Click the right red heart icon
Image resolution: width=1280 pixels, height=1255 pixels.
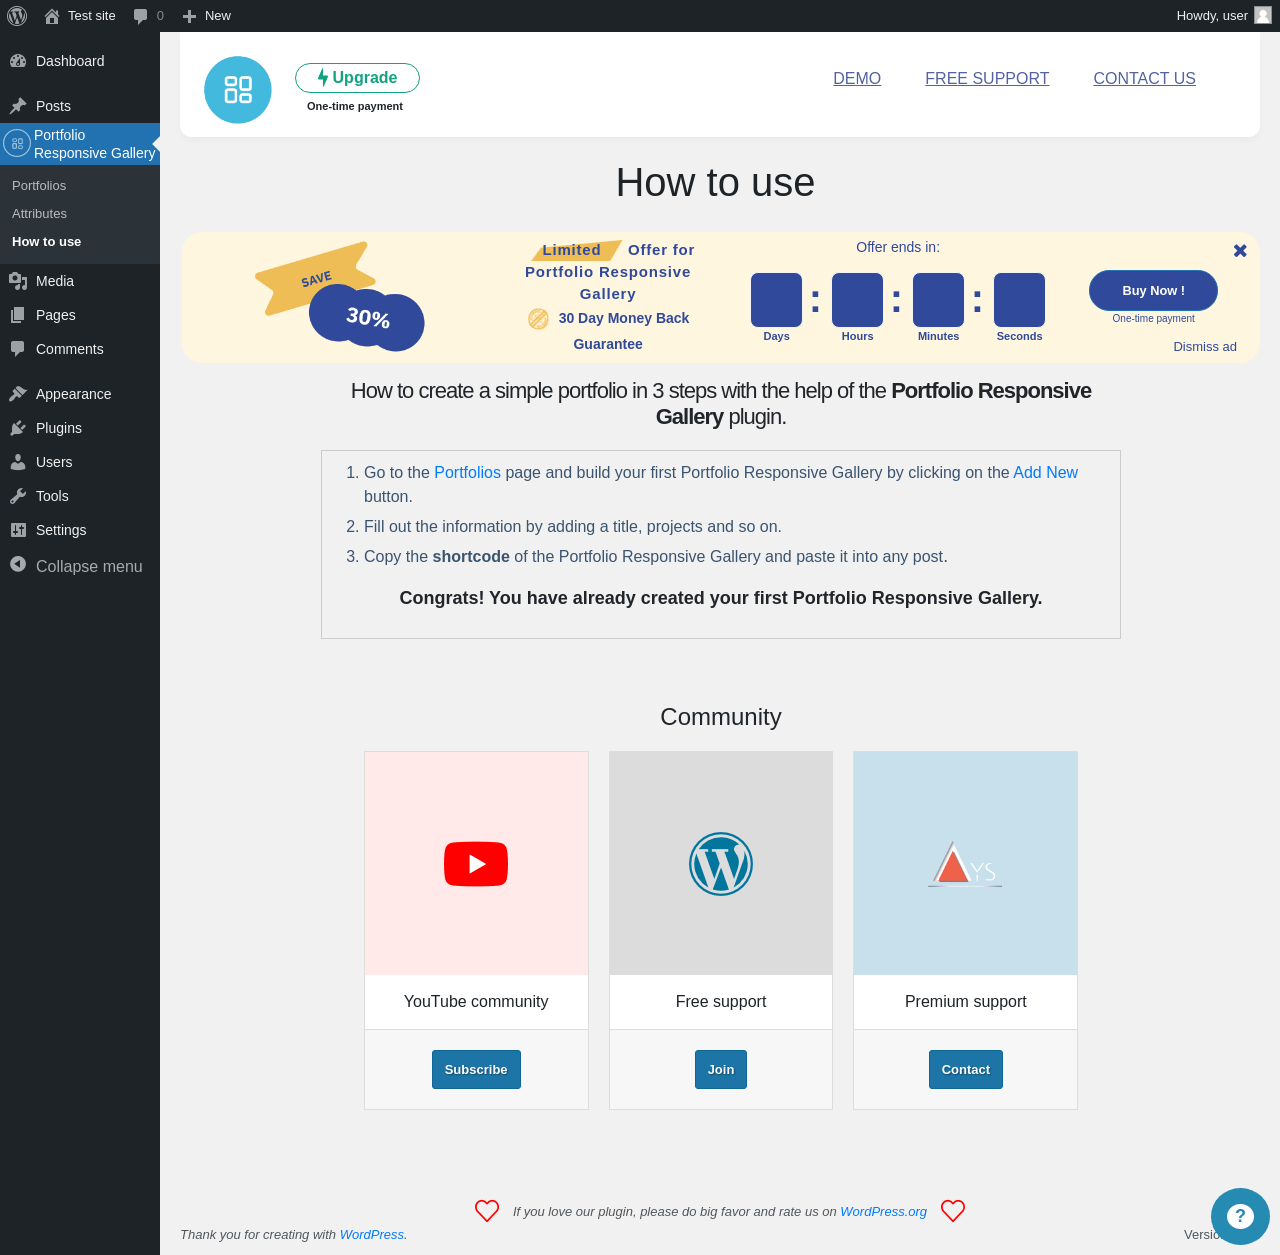pyautogui.click(x=953, y=1211)
